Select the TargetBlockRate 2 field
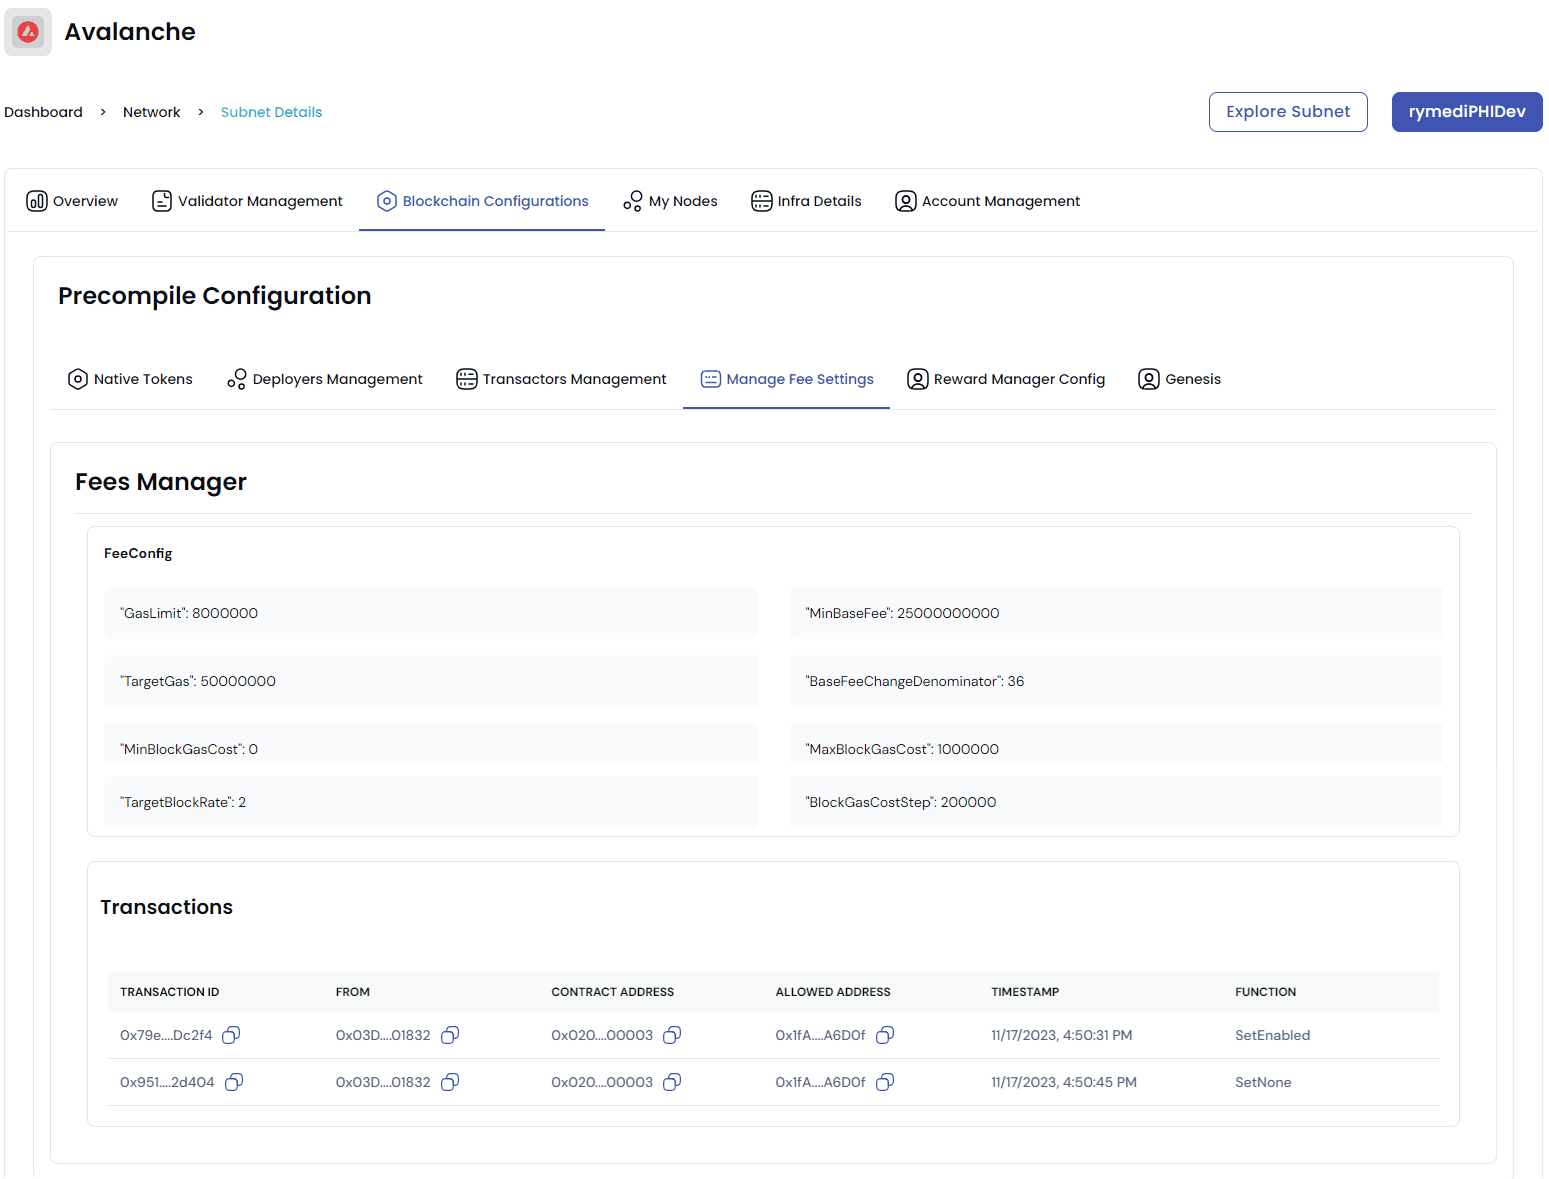The width and height of the screenshot is (1549, 1179). pyautogui.click(x=431, y=802)
